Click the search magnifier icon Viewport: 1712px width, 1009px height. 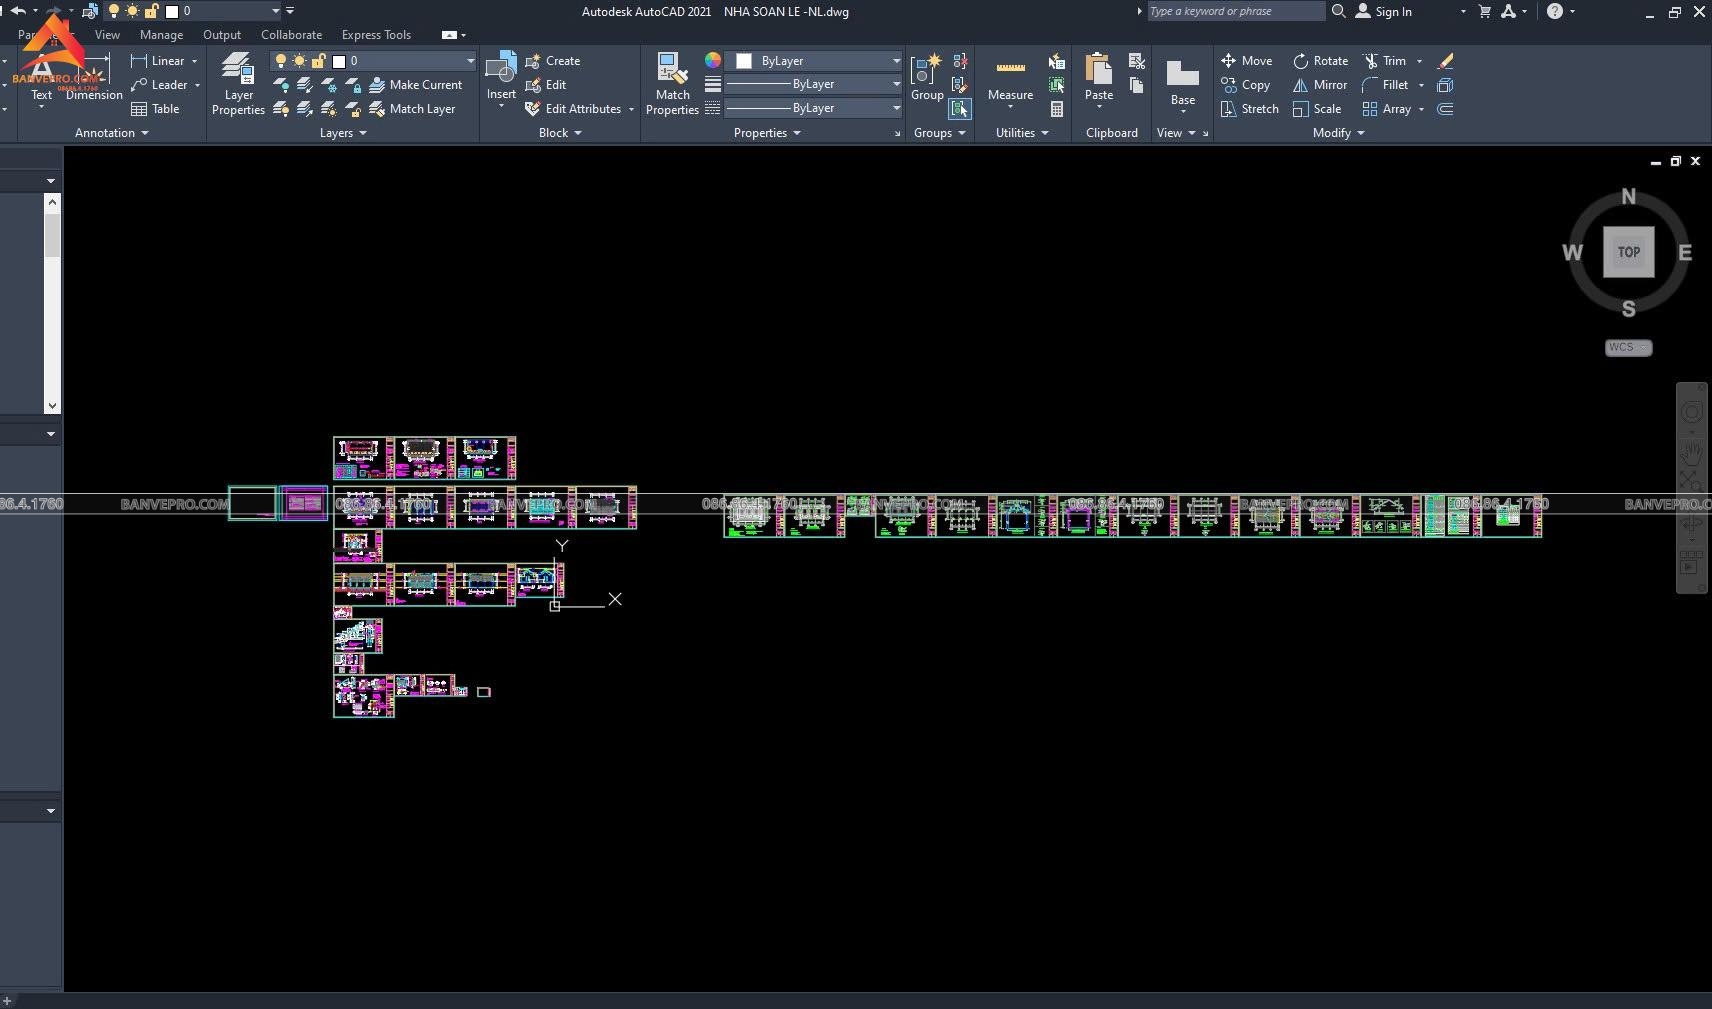pos(1338,11)
